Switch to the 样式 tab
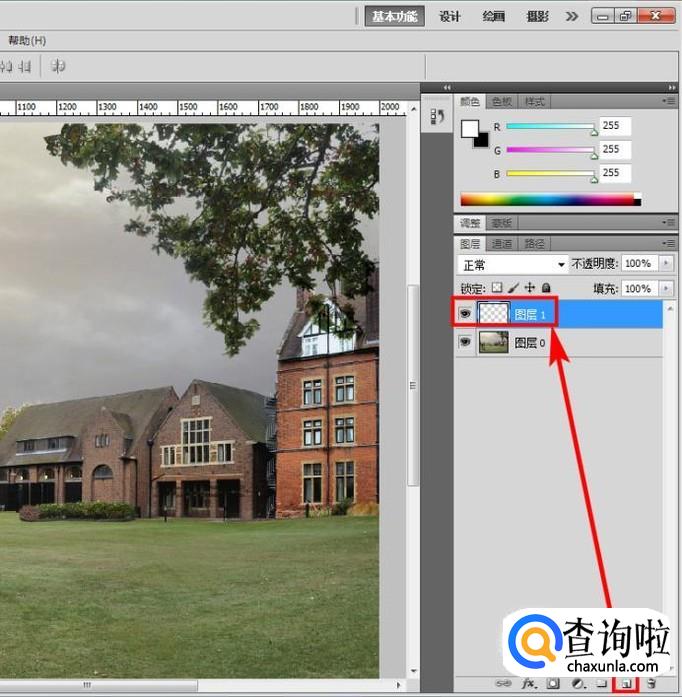 coord(534,102)
